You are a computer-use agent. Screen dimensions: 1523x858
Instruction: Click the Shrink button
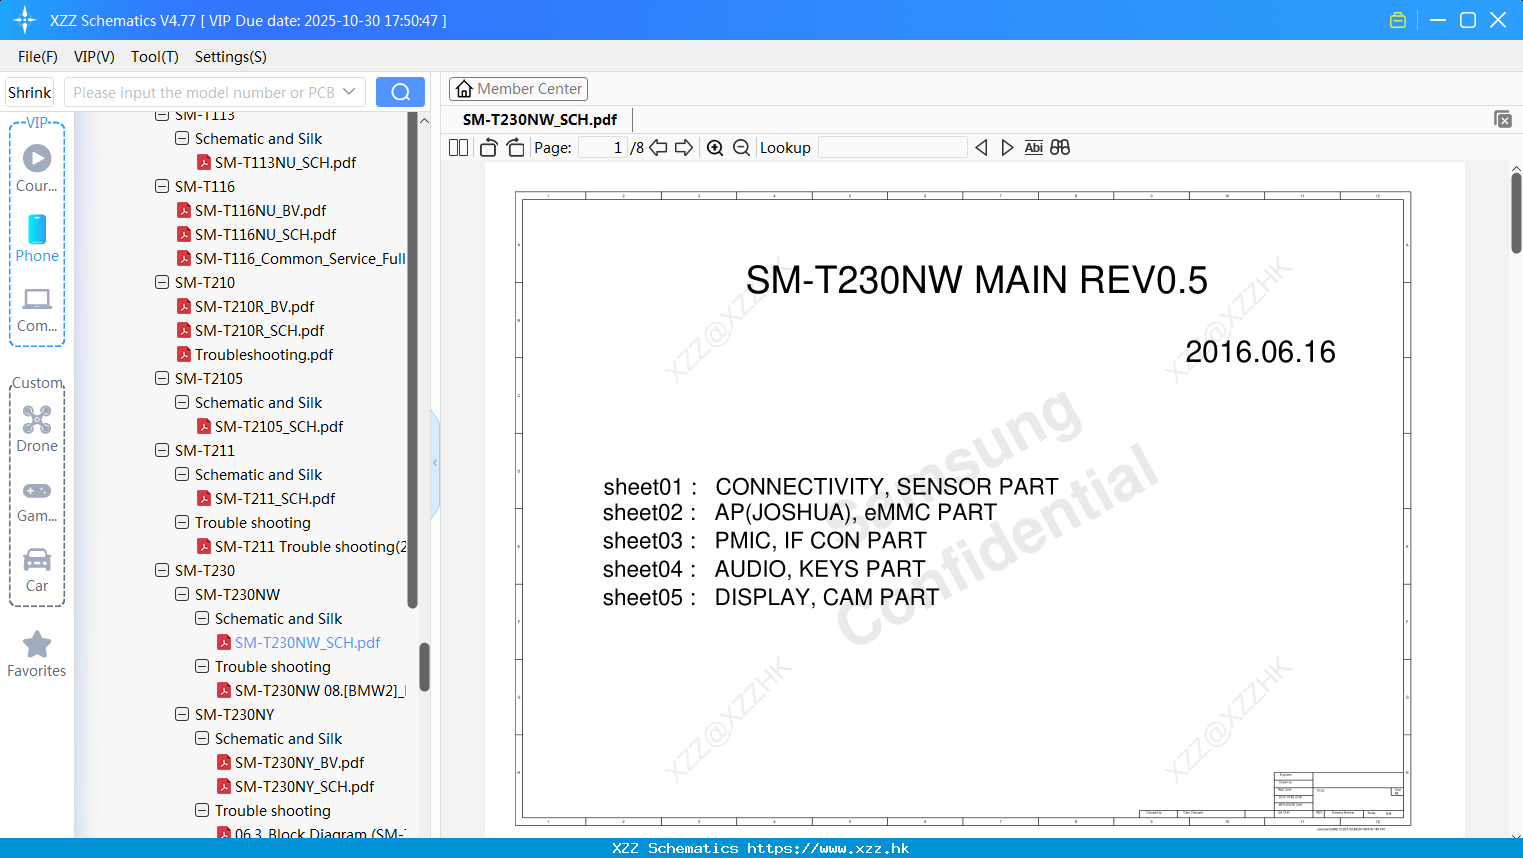[30, 92]
